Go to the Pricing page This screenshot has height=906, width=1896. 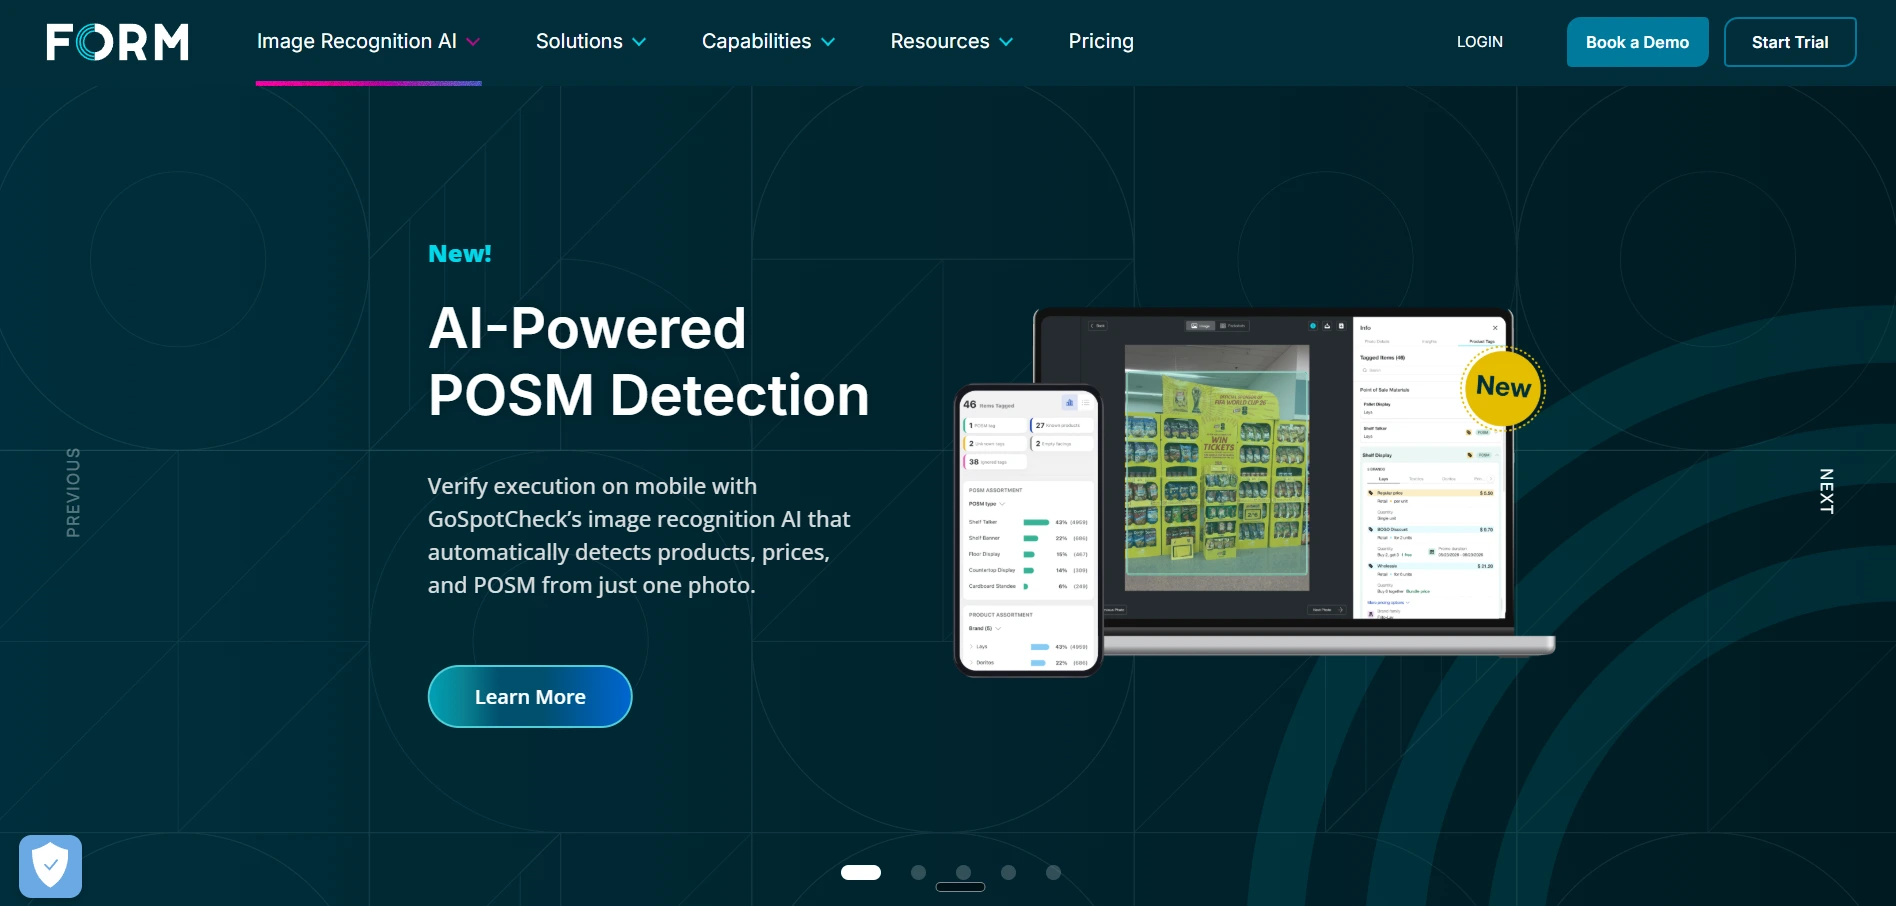pyautogui.click(x=1101, y=41)
